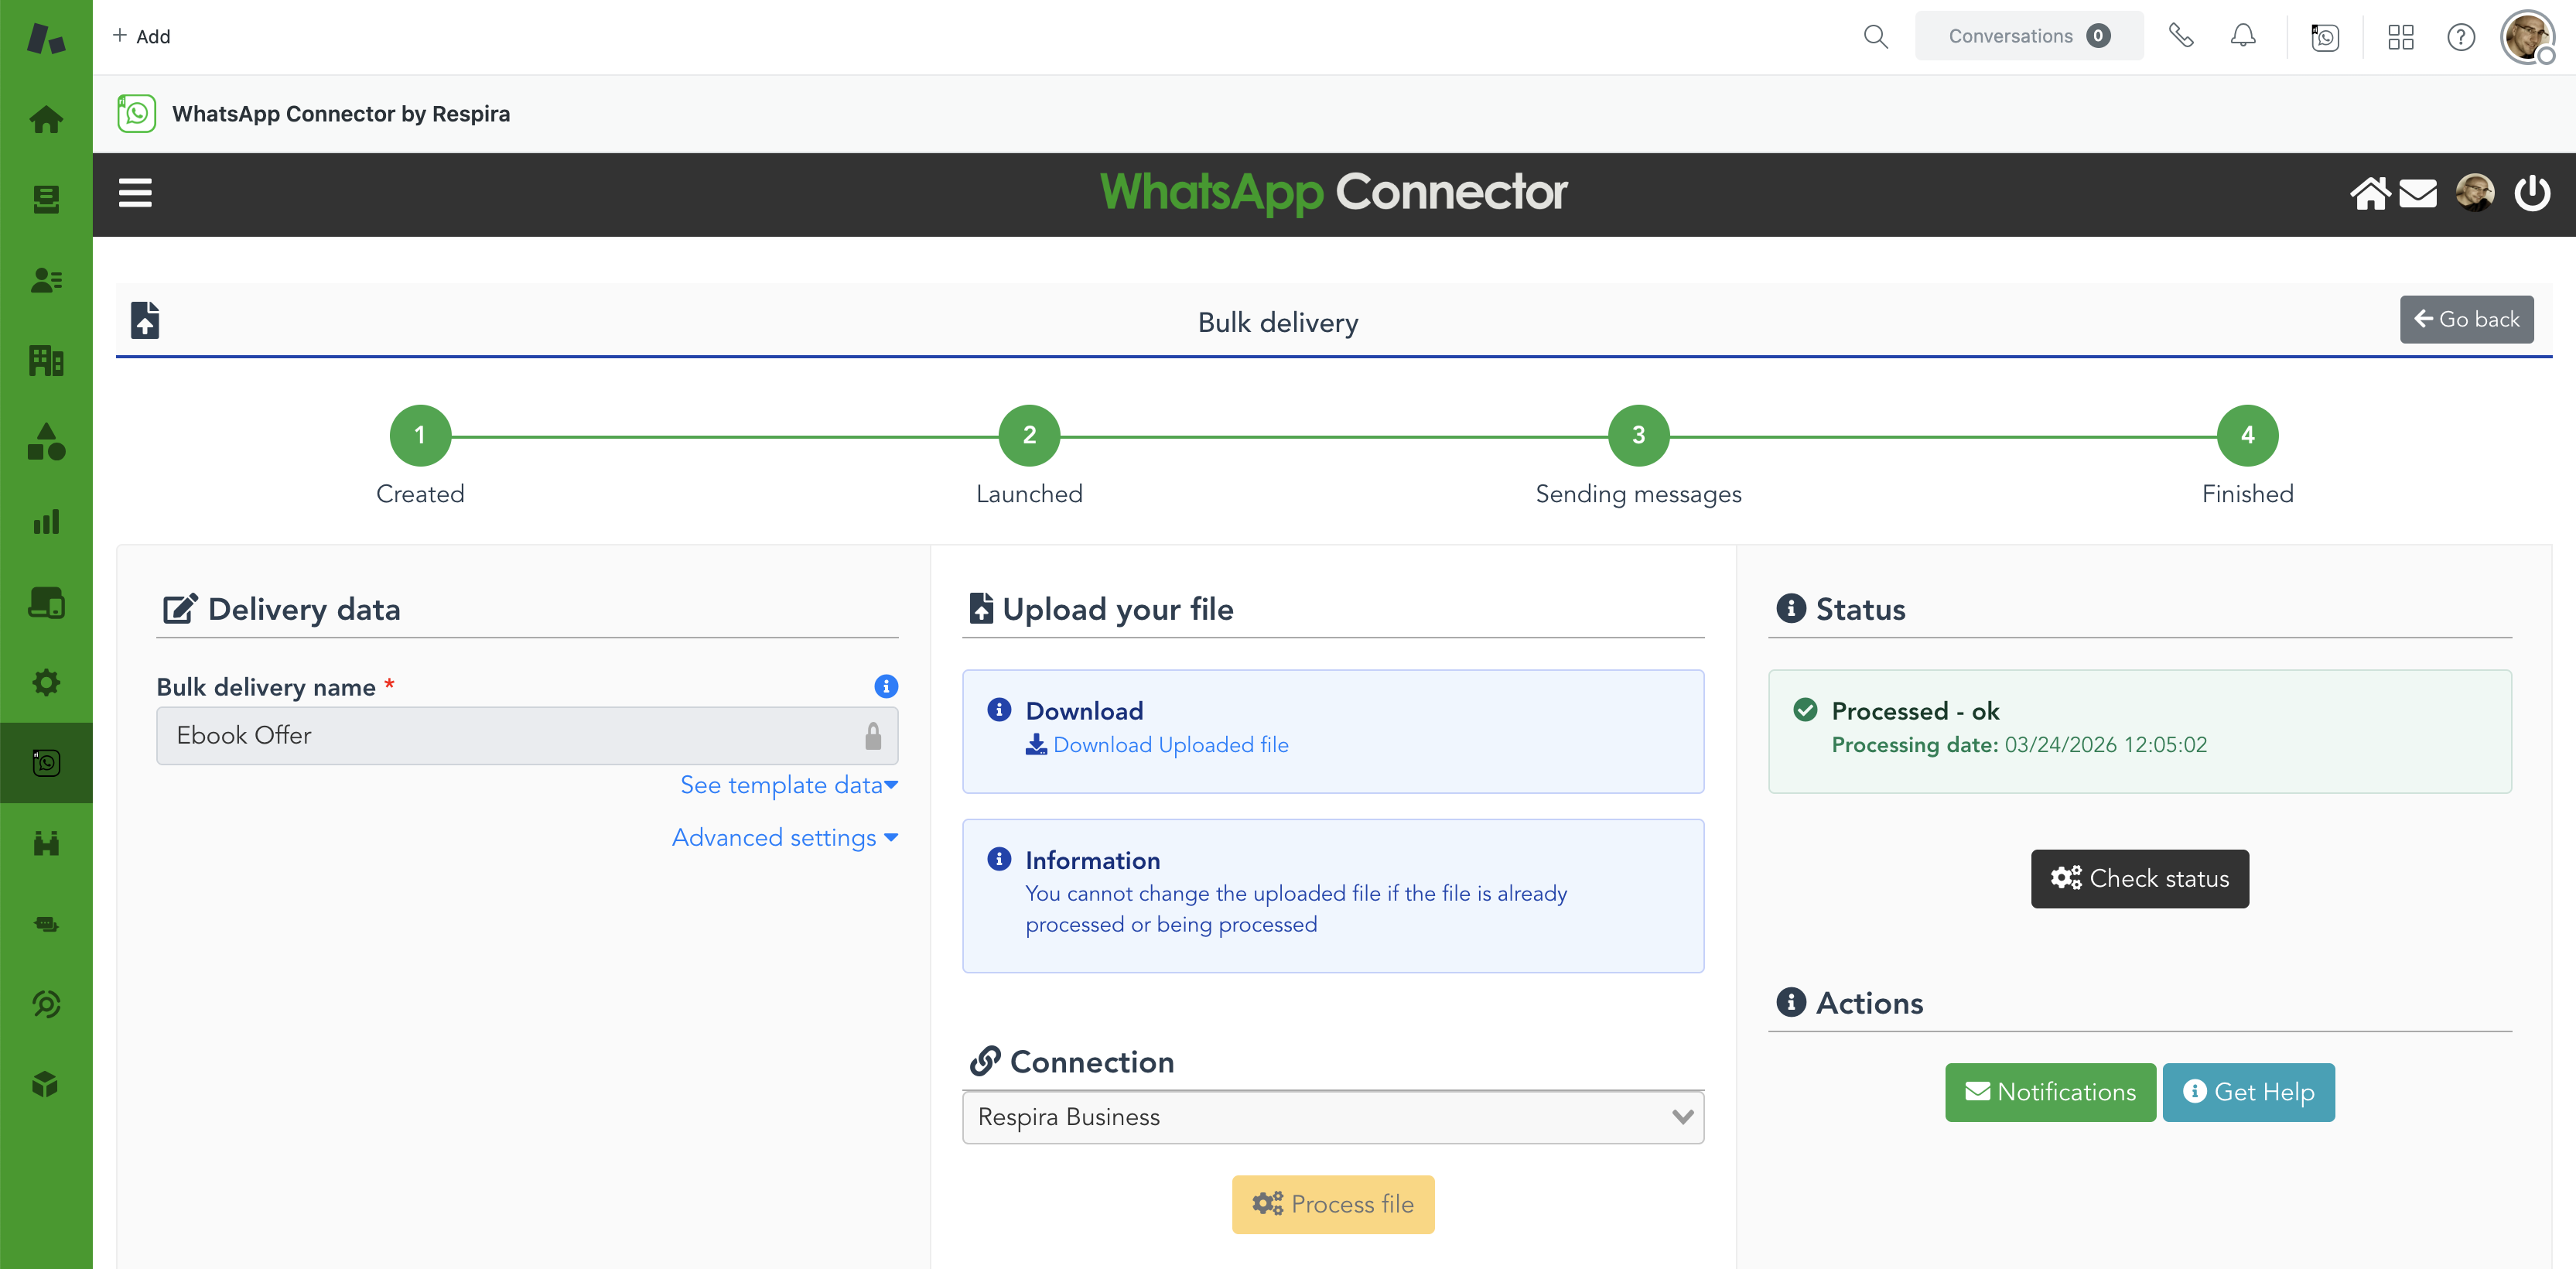Click the Conversations item in the top bar
This screenshot has width=2576, height=1269.
[x=2028, y=35]
